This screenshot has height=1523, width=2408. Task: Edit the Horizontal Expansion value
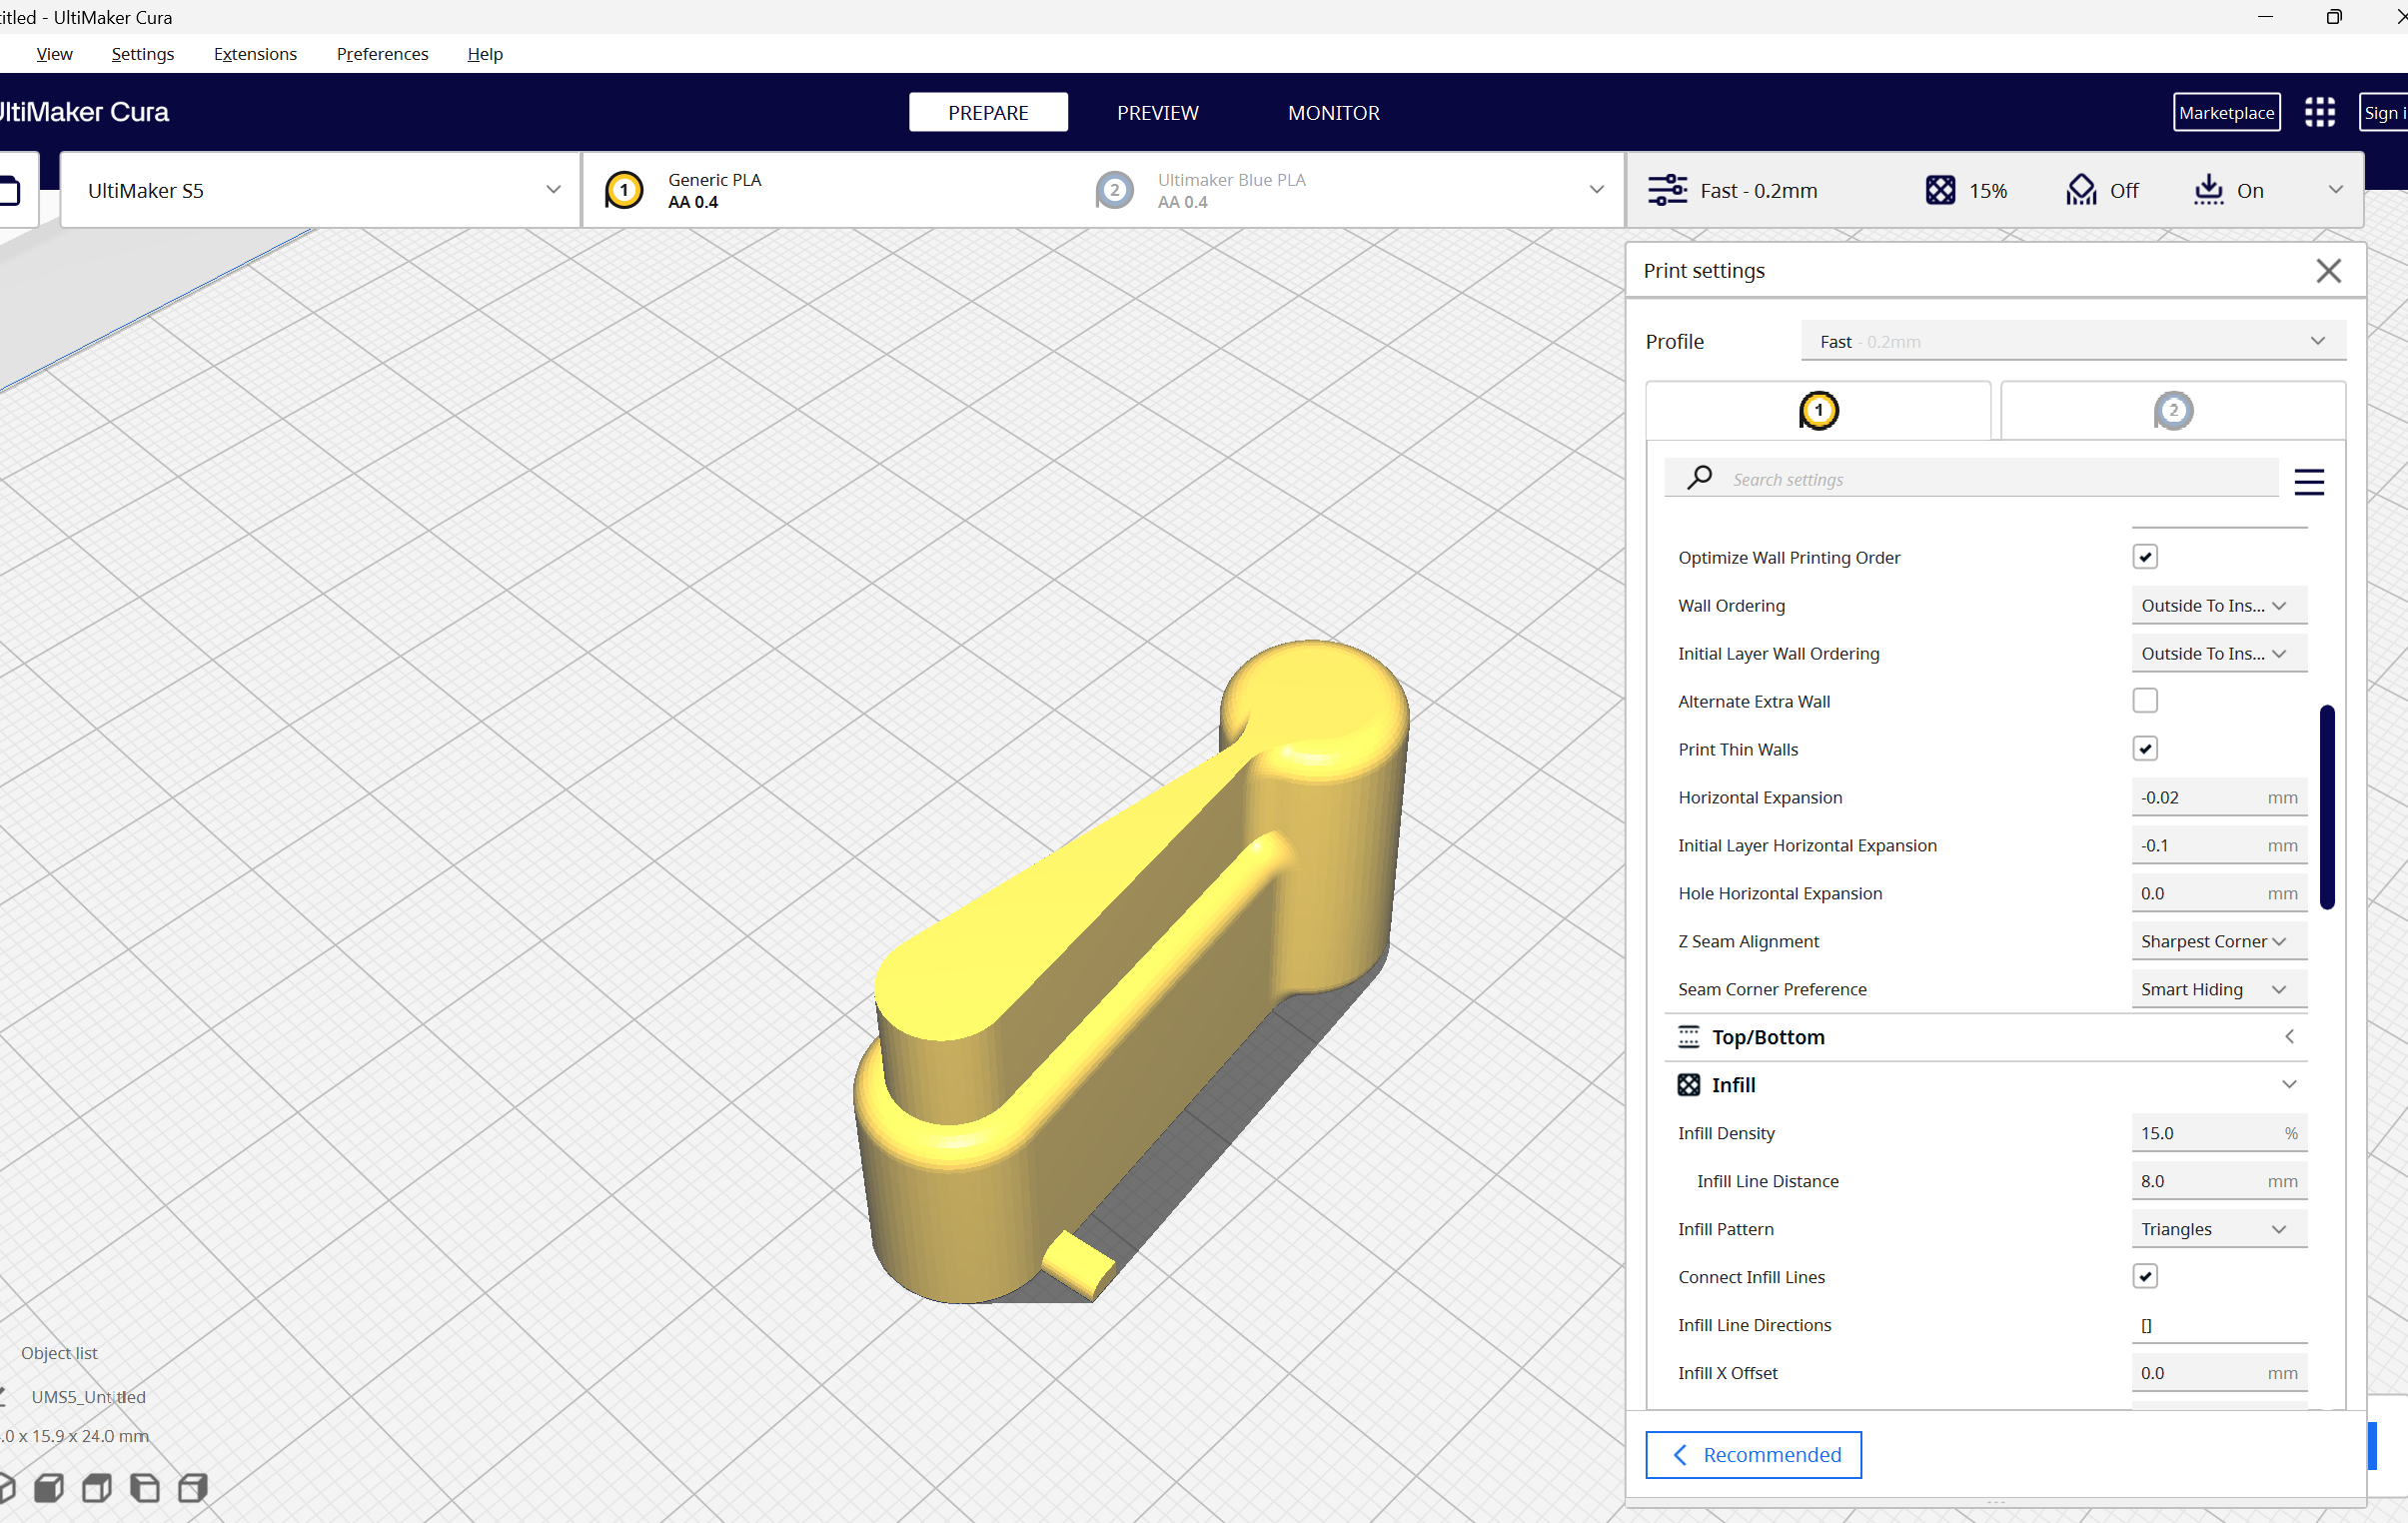pyautogui.click(x=2219, y=797)
